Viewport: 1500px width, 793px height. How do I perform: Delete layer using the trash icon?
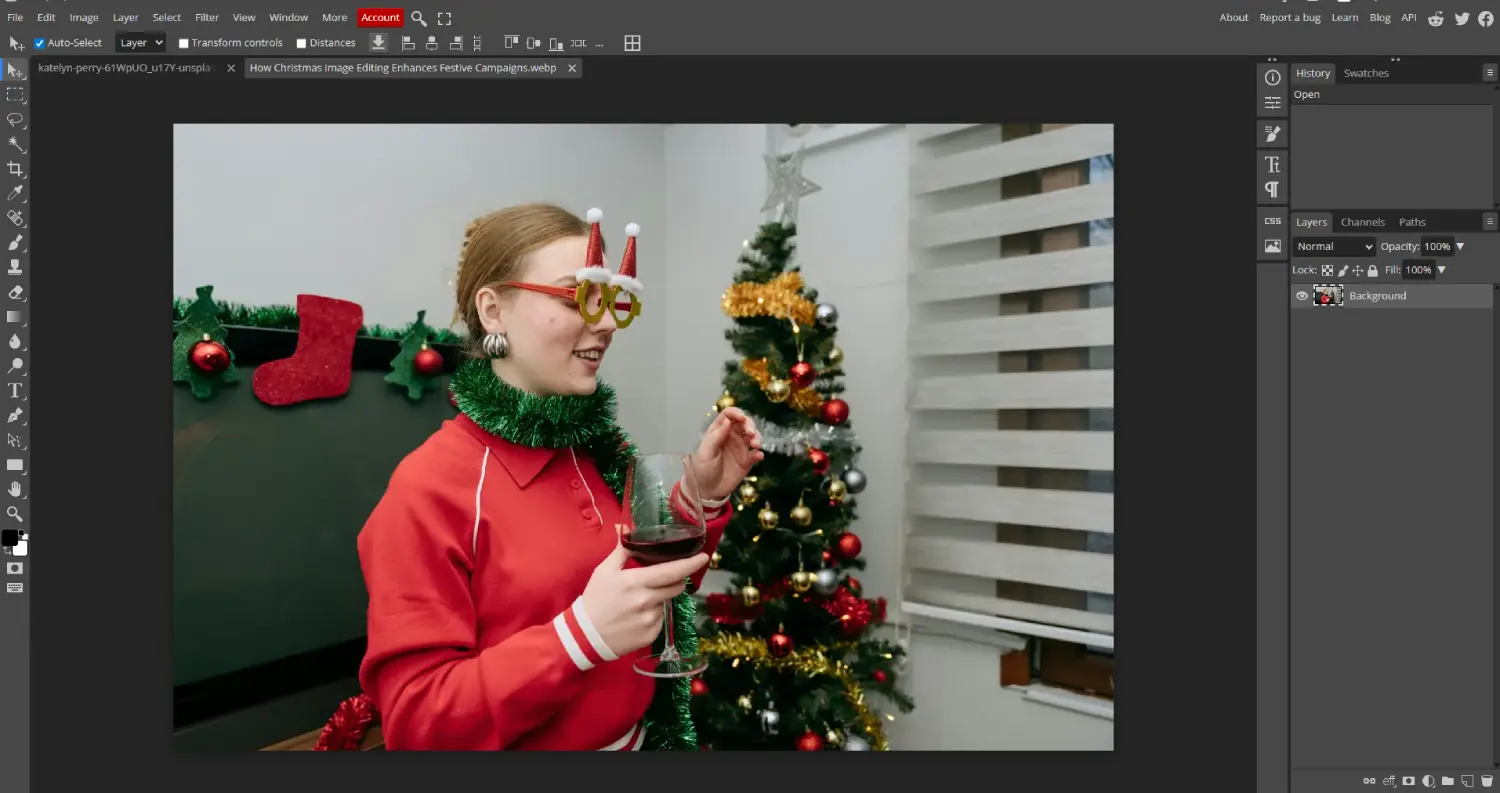pos(1486,781)
